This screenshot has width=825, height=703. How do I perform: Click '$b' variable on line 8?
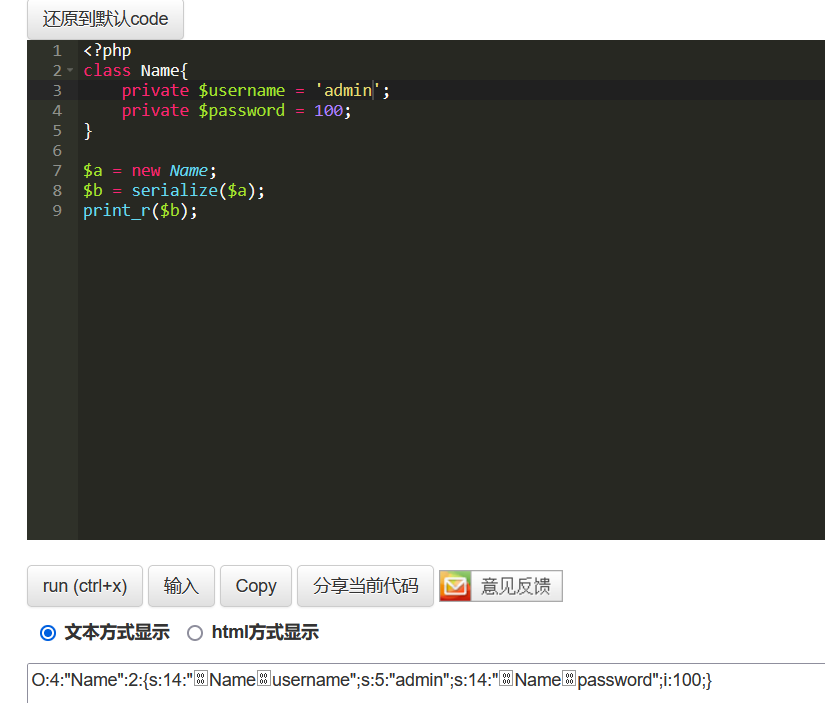93,190
